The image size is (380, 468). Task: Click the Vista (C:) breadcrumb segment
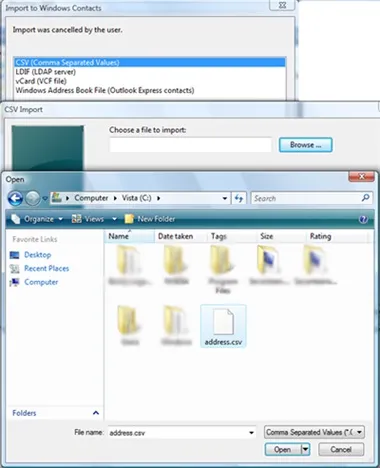(136, 198)
